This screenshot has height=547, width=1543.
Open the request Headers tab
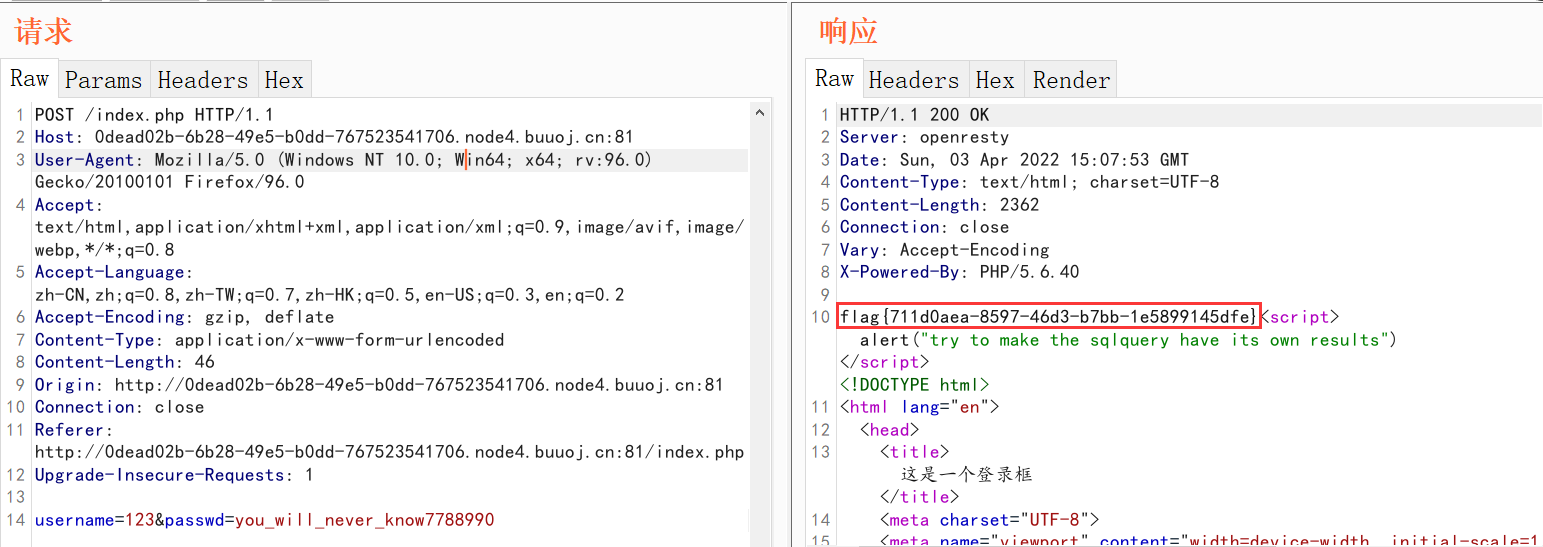(x=203, y=80)
